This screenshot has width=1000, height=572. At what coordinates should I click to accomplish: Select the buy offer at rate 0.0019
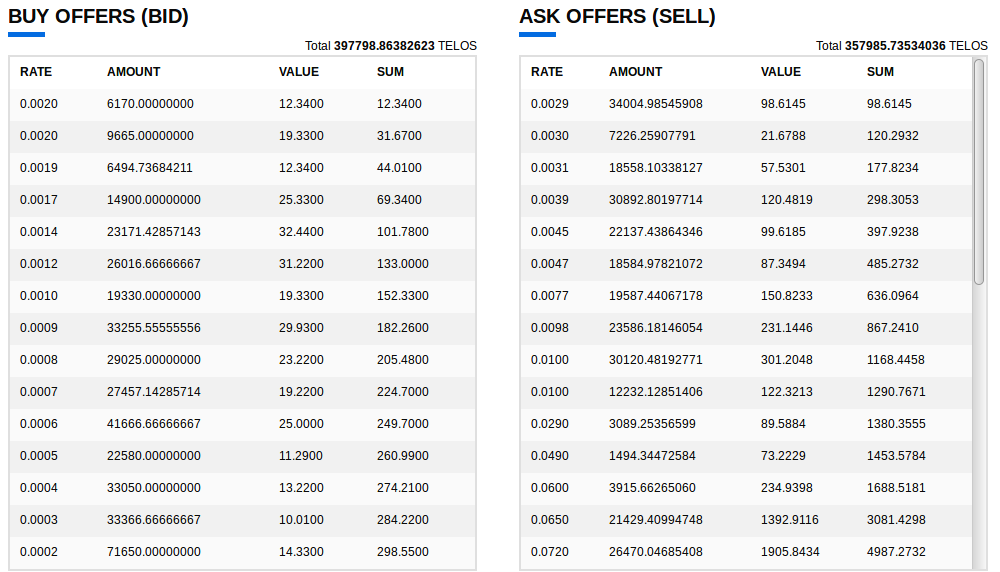coord(242,168)
